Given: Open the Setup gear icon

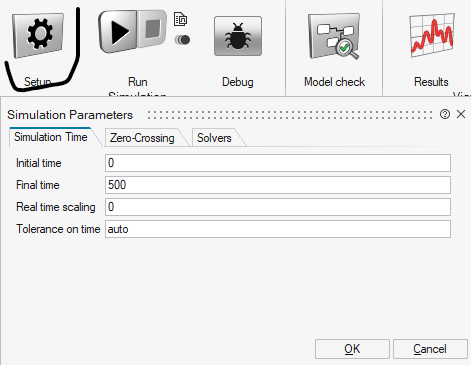Looking at the screenshot, I should point(38,35).
